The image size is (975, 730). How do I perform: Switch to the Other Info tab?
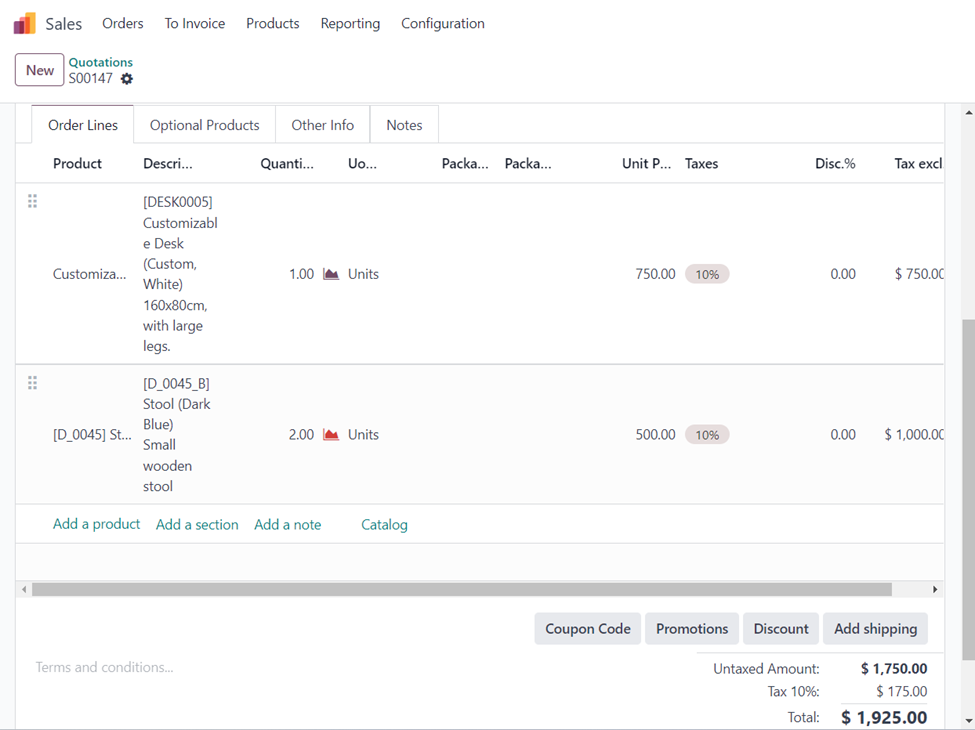[322, 125]
